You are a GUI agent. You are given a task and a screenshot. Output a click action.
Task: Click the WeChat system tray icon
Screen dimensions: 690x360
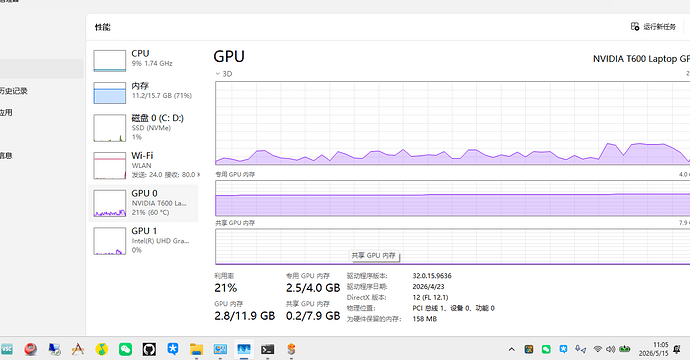click(x=546, y=349)
